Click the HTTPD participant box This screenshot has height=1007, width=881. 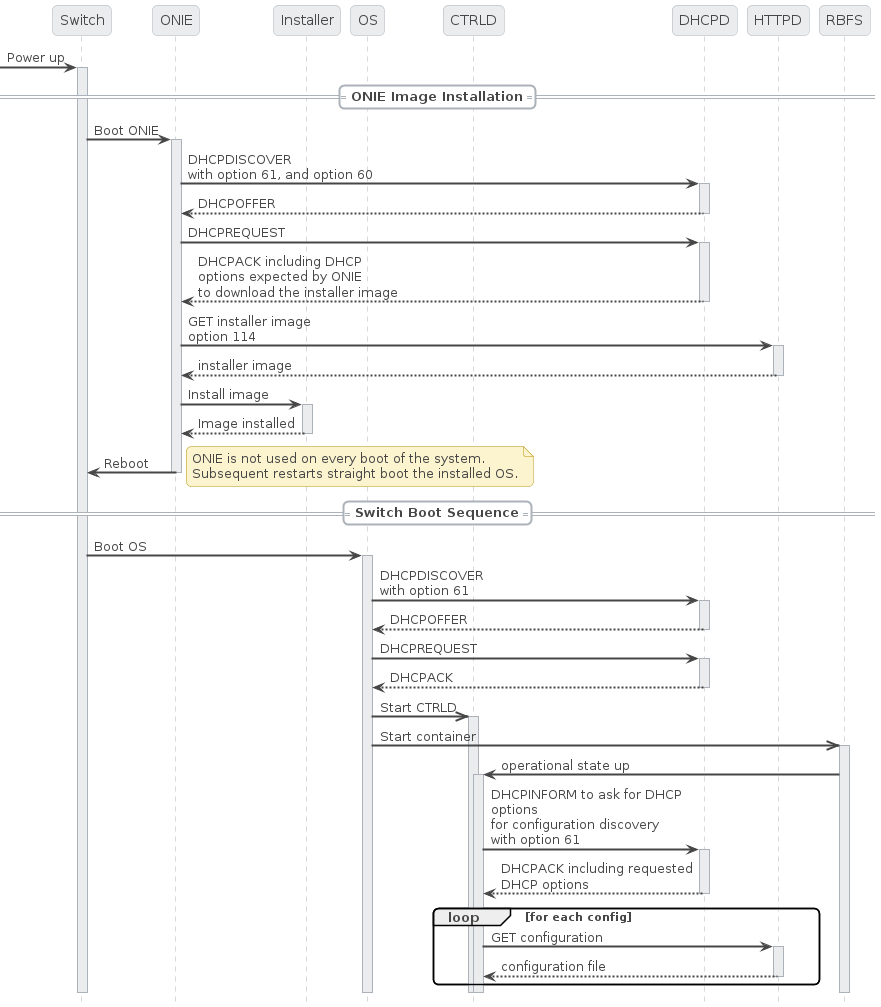777,20
